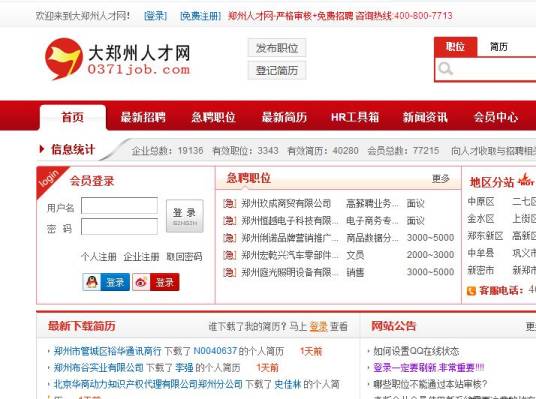The width and height of the screenshot is (536, 399).
Task: Click the 有效简历:40280 statistic
Action: (323, 150)
